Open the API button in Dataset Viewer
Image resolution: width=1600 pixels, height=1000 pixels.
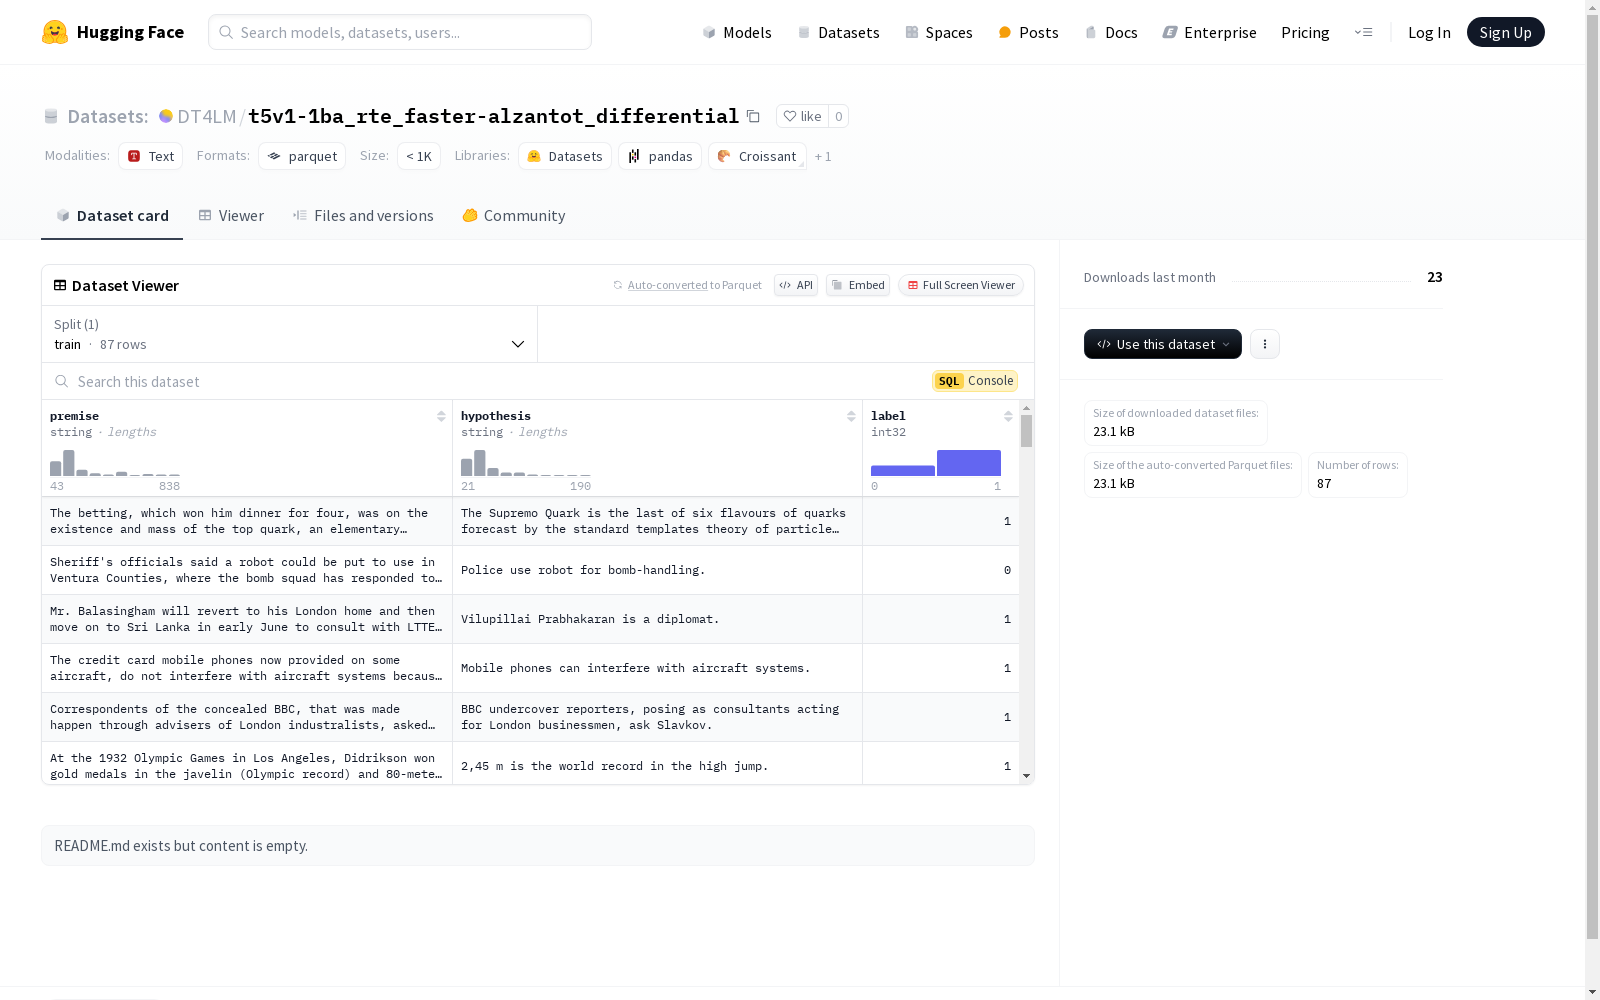click(x=796, y=285)
